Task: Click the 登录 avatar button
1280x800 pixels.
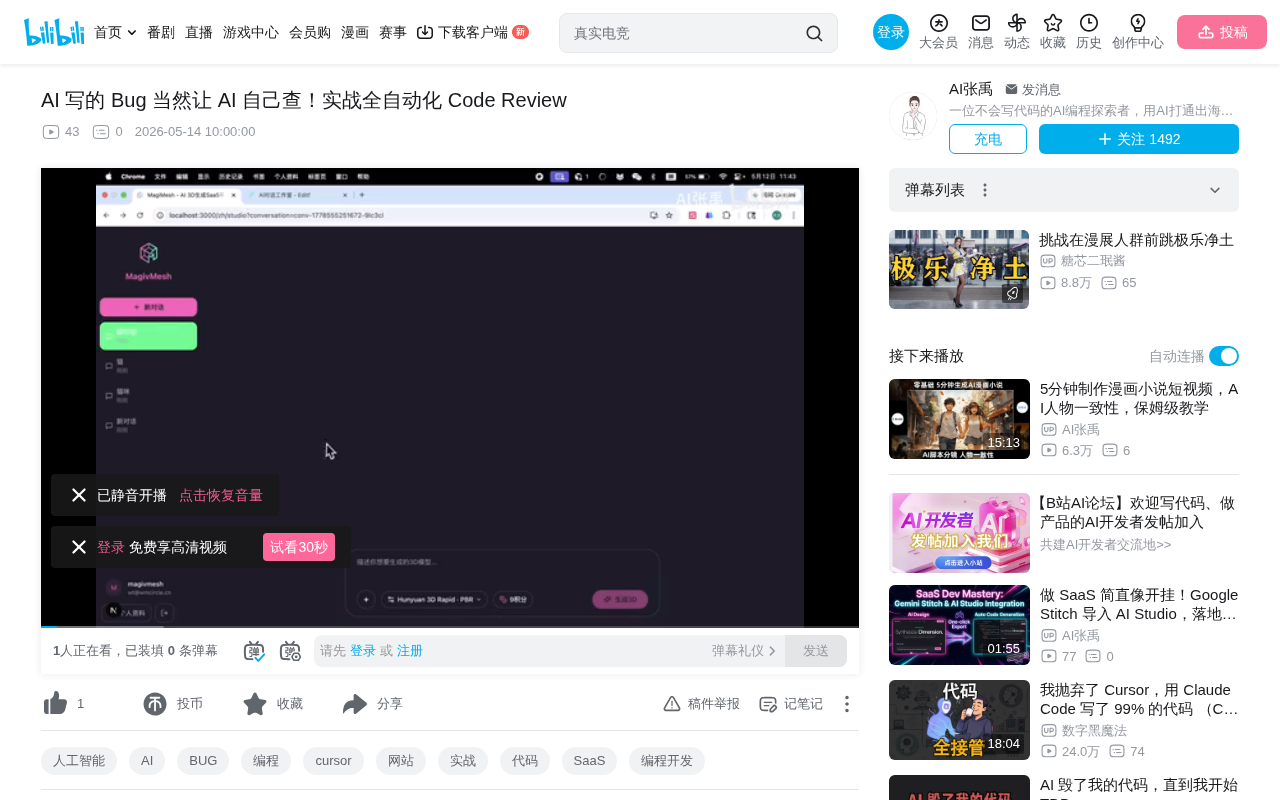Action: (891, 32)
